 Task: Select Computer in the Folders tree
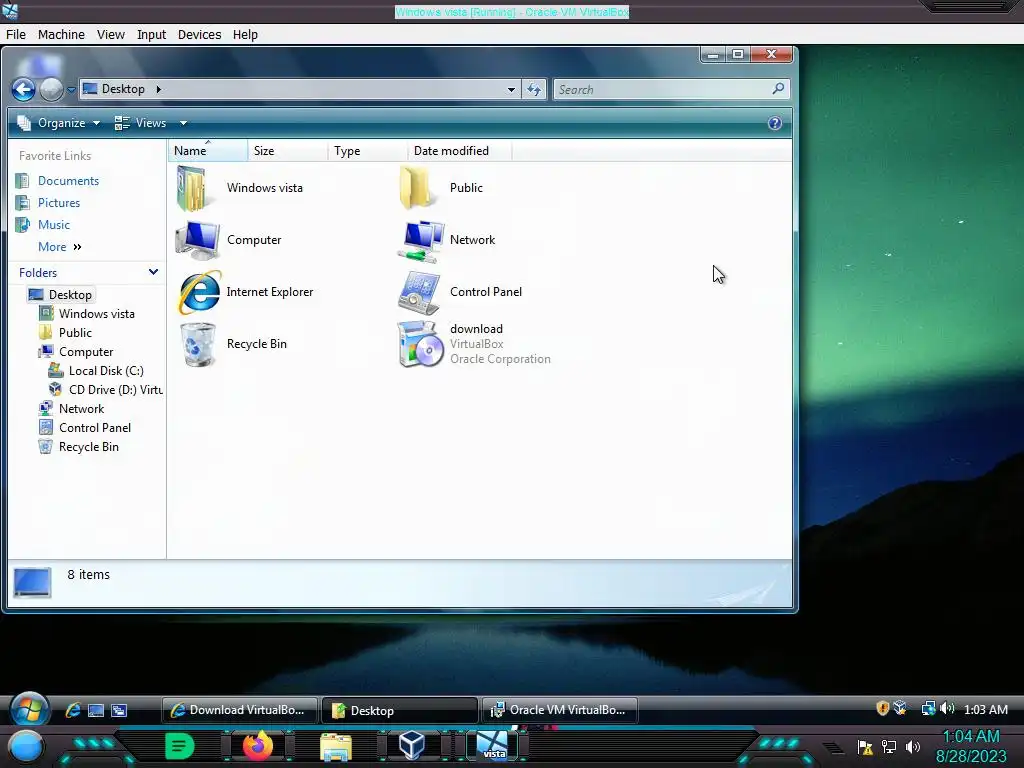(x=86, y=351)
